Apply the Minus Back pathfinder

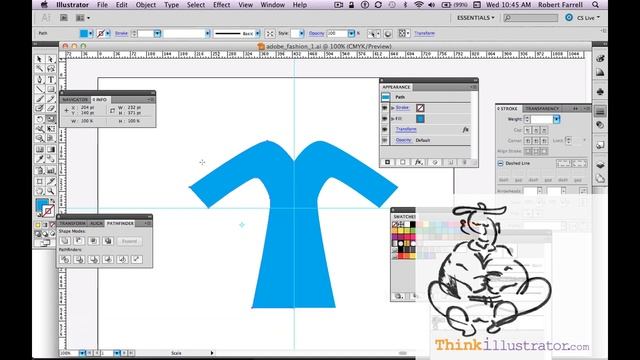136,259
